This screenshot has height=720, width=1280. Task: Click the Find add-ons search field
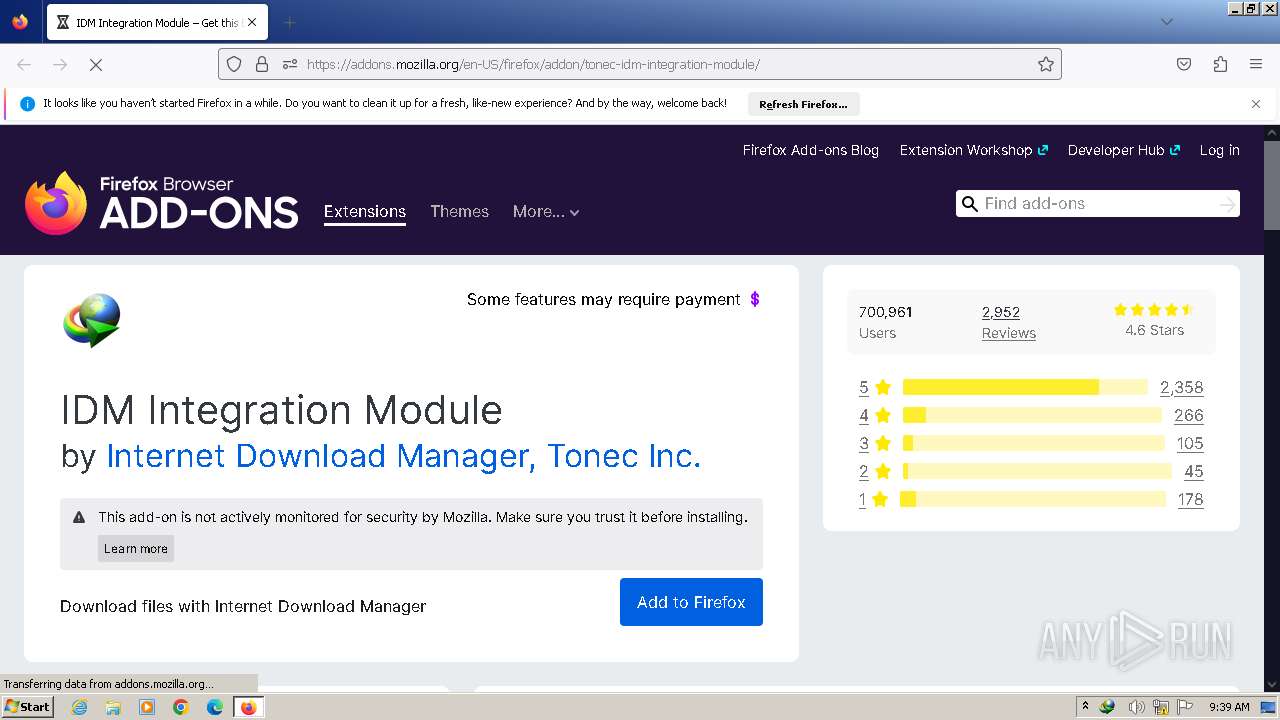[1097, 203]
